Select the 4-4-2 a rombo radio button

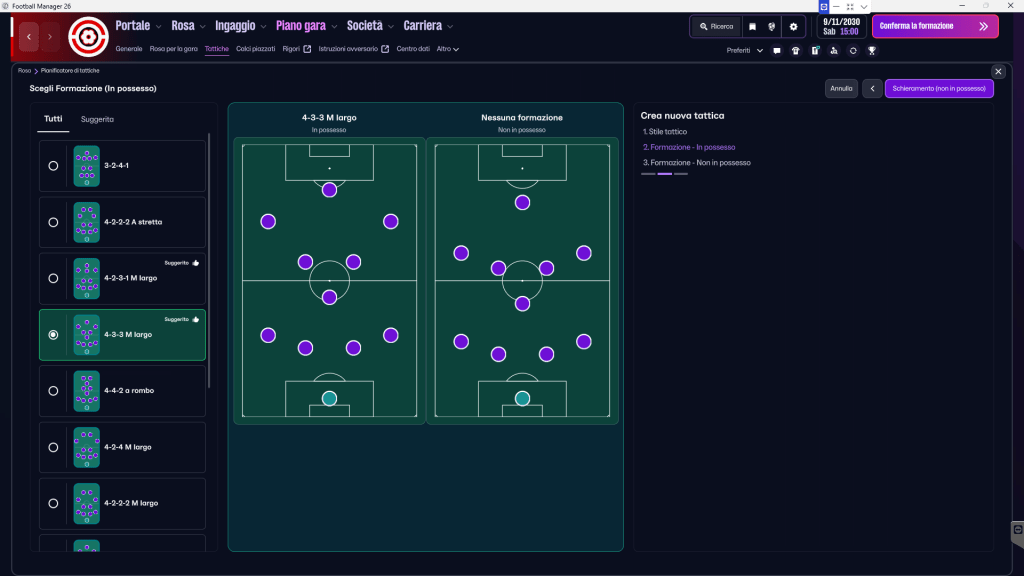pos(53,391)
